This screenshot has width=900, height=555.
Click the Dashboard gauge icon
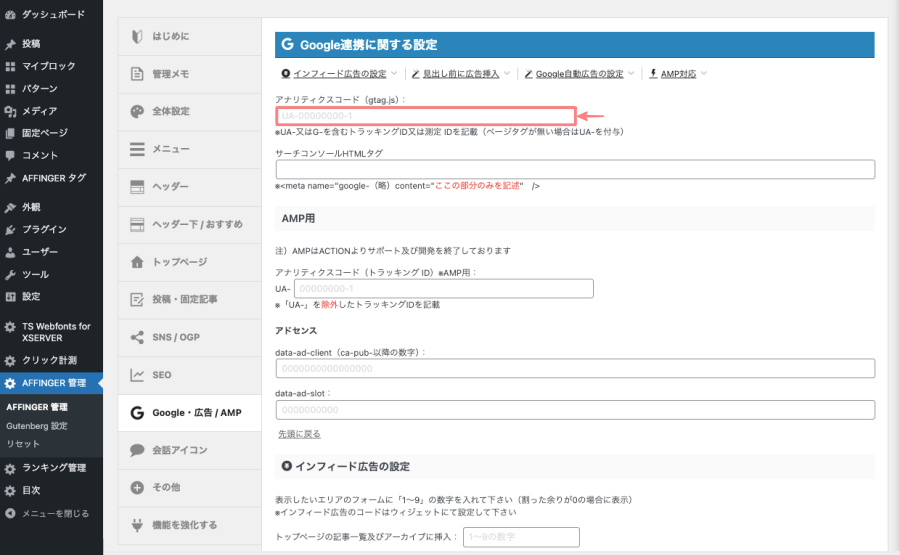[10, 15]
